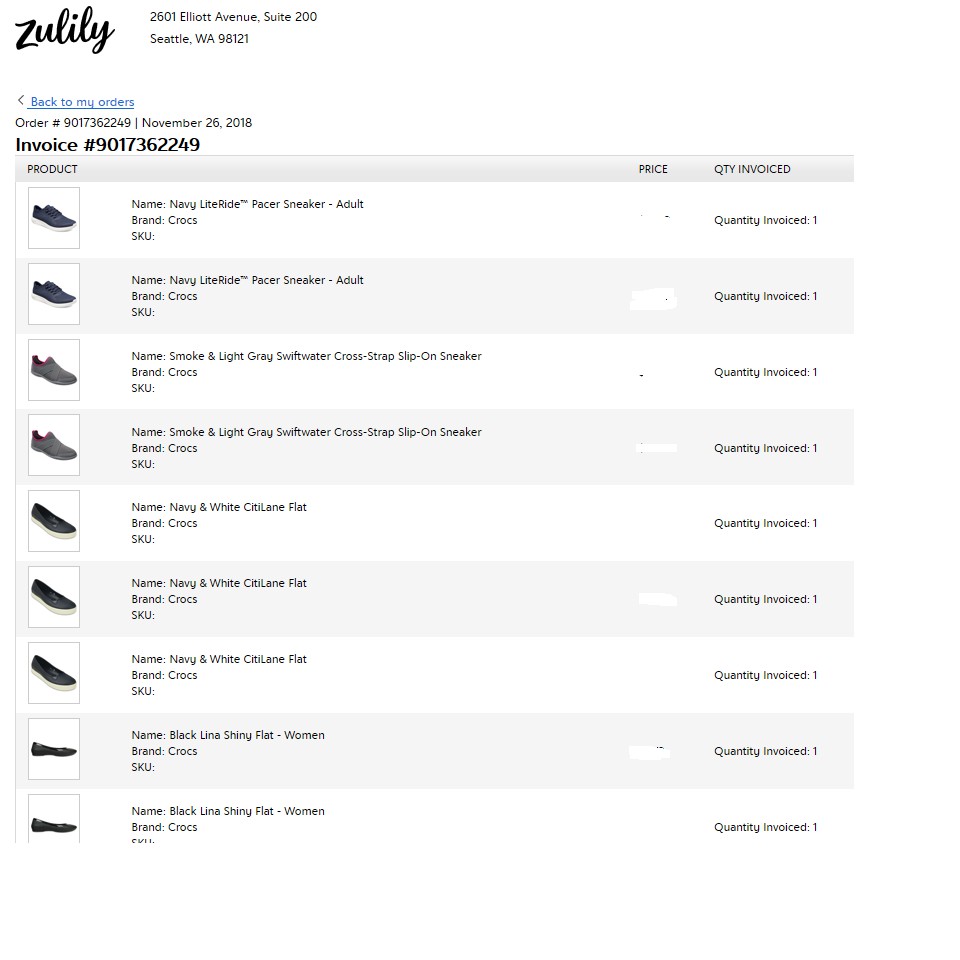
Task: Click the QTY INVOICED column header
Action: pyautogui.click(x=752, y=169)
